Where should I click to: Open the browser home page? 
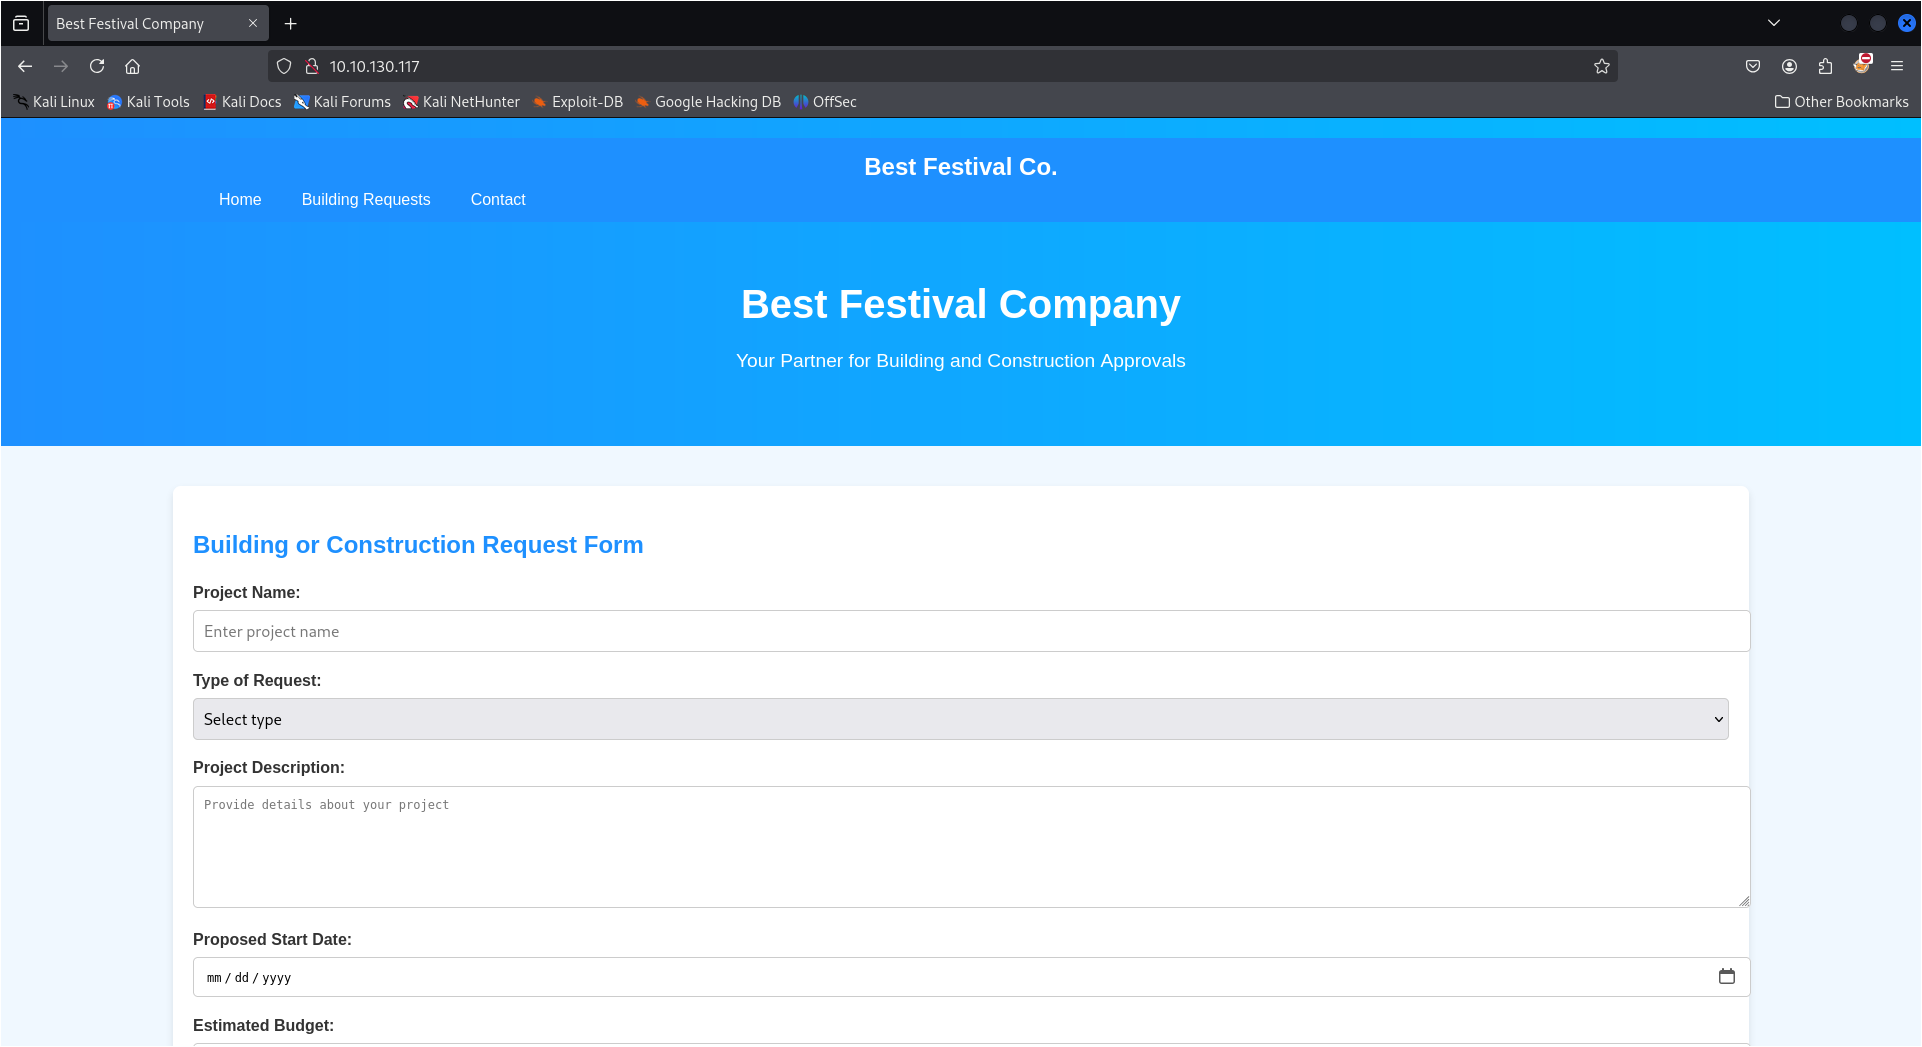[132, 66]
